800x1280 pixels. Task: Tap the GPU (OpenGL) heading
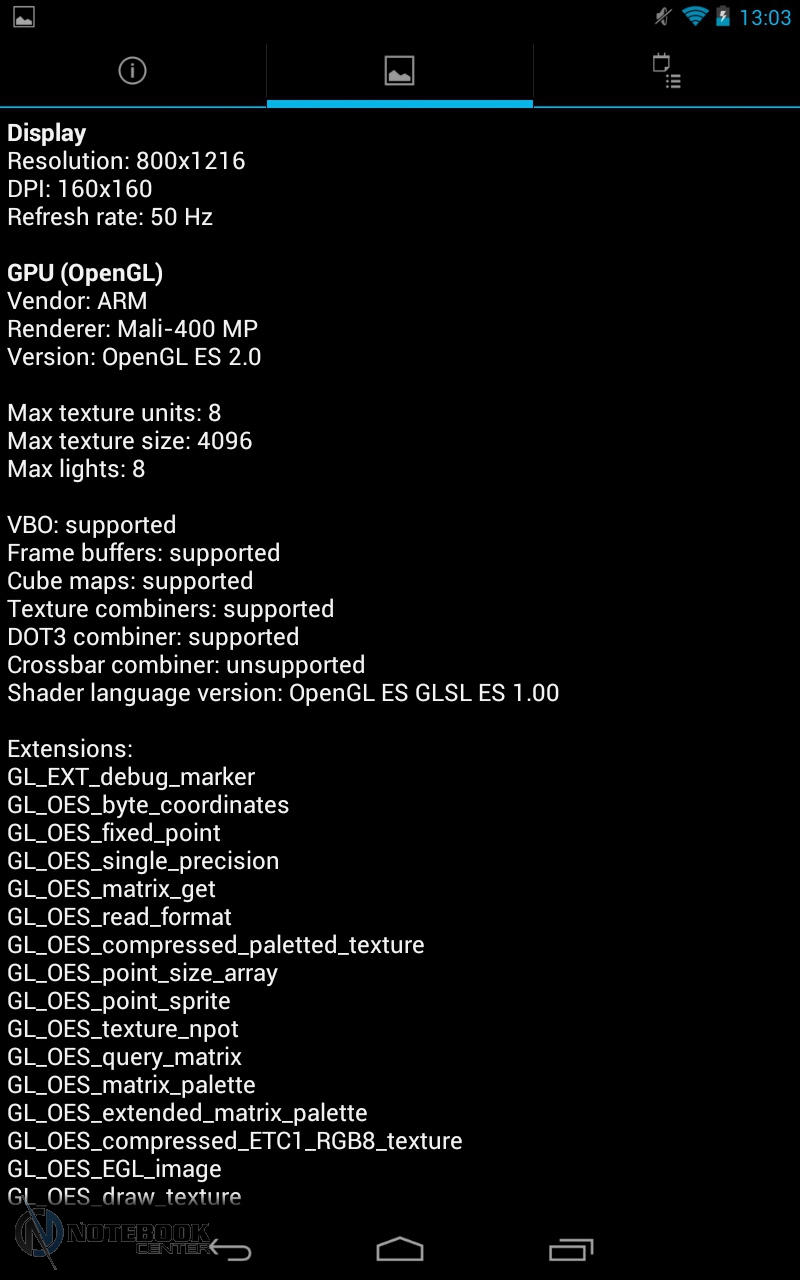(85, 273)
